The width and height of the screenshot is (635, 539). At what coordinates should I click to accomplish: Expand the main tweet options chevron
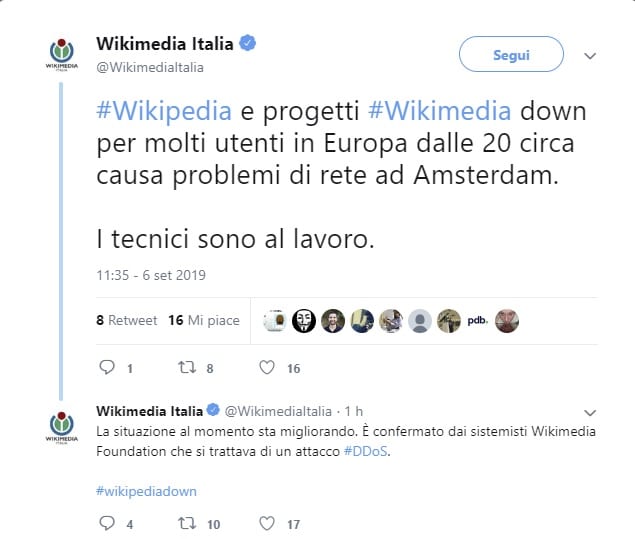tap(590, 56)
